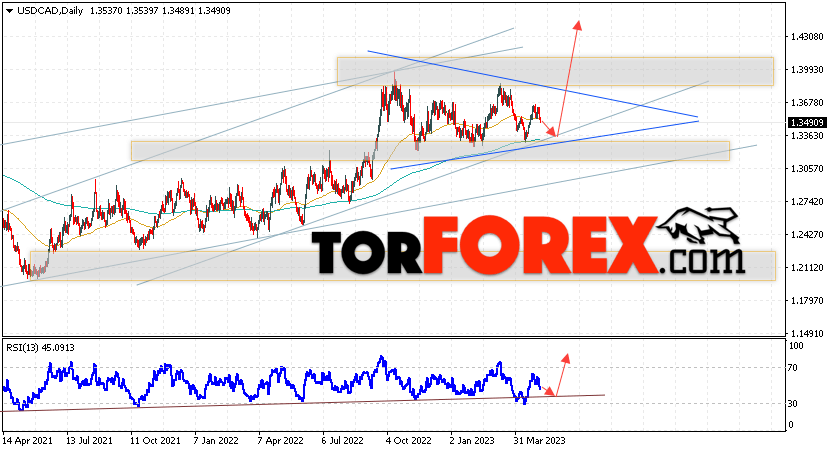Select the lower support zone rectangle near 1.21120
The height and width of the screenshot is (452, 831).
[x=403, y=266]
